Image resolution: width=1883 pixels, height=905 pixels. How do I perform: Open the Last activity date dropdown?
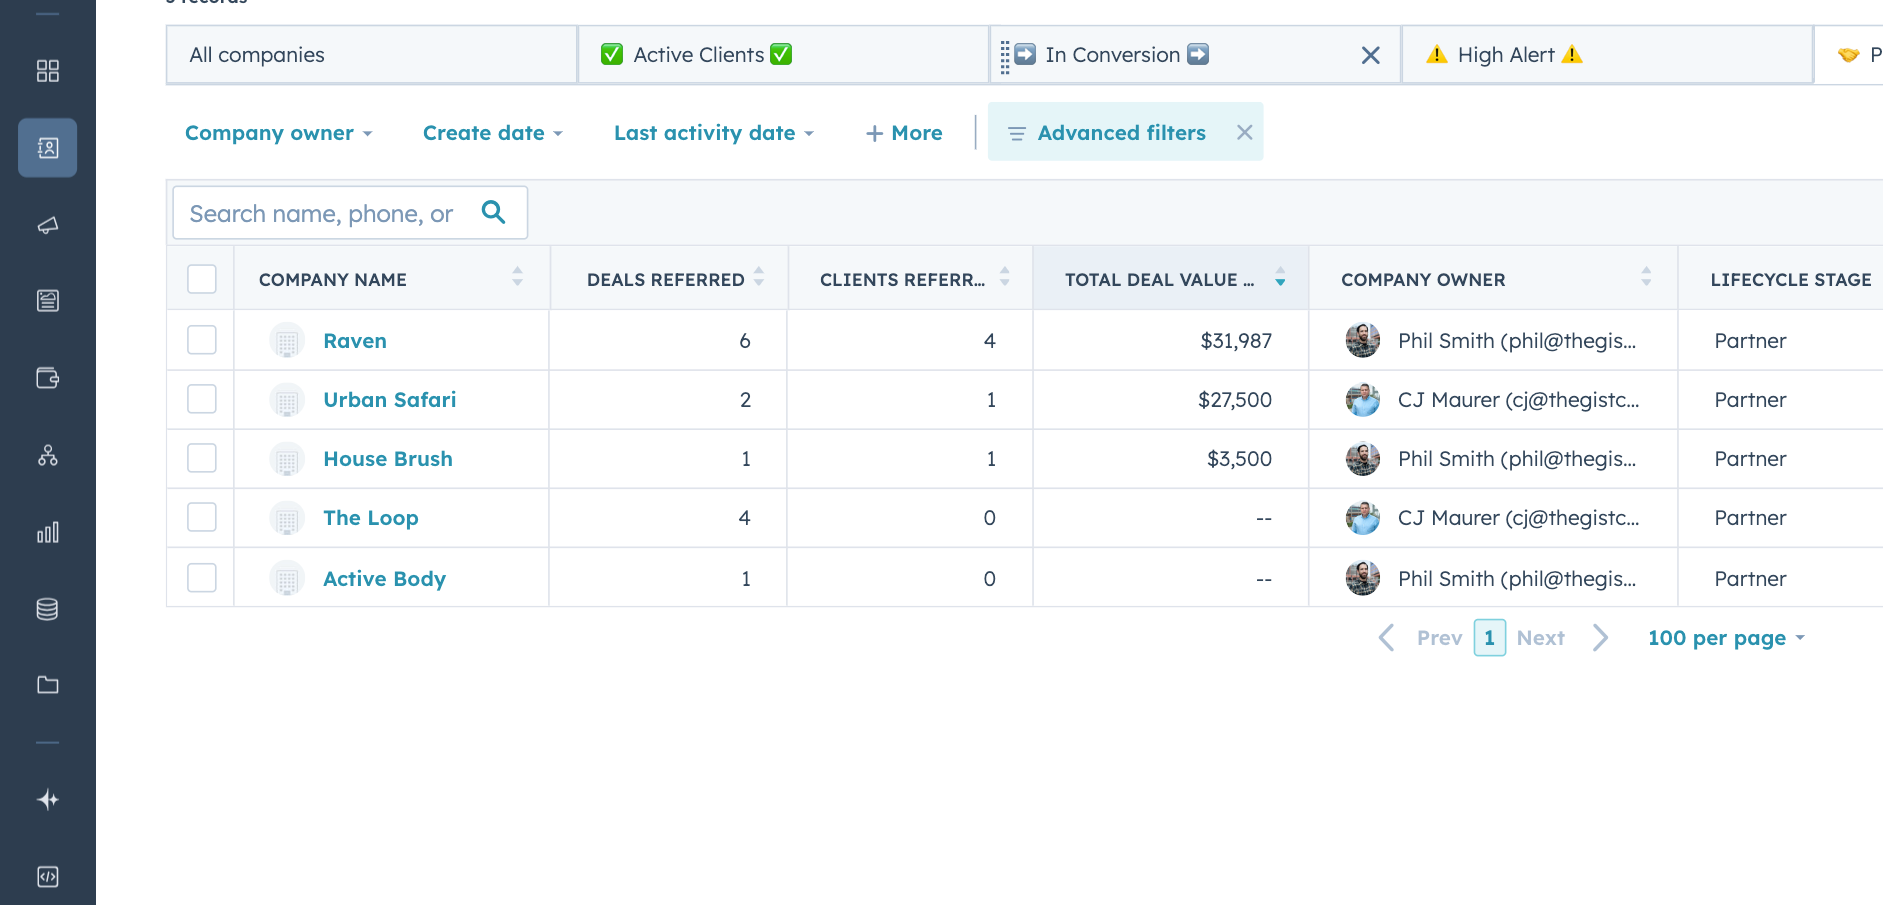click(x=713, y=133)
